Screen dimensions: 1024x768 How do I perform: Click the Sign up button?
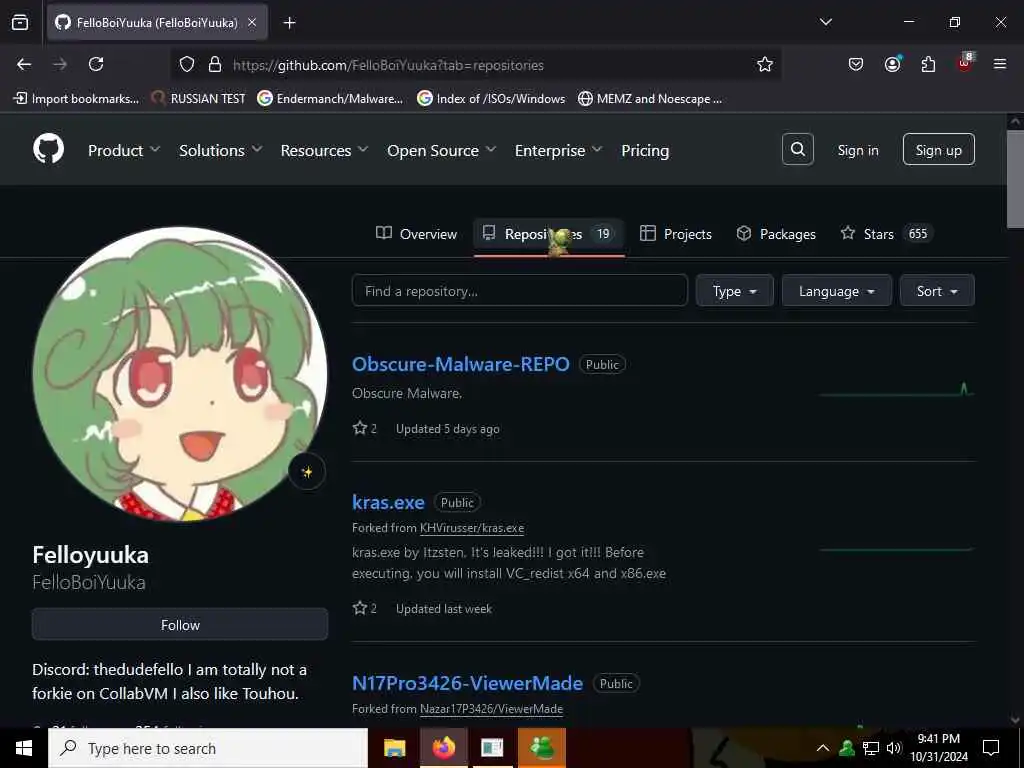coord(938,150)
